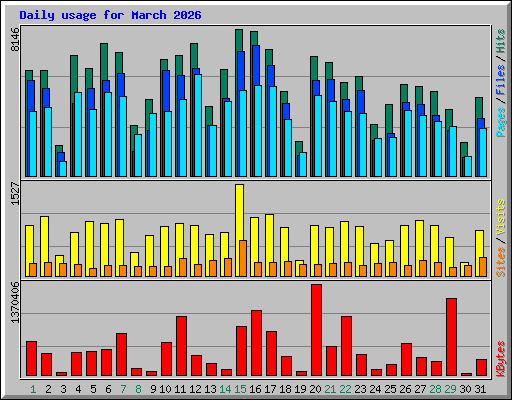Click the red KBytes bar for day 22
512x400 pixels.
[346, 346]
